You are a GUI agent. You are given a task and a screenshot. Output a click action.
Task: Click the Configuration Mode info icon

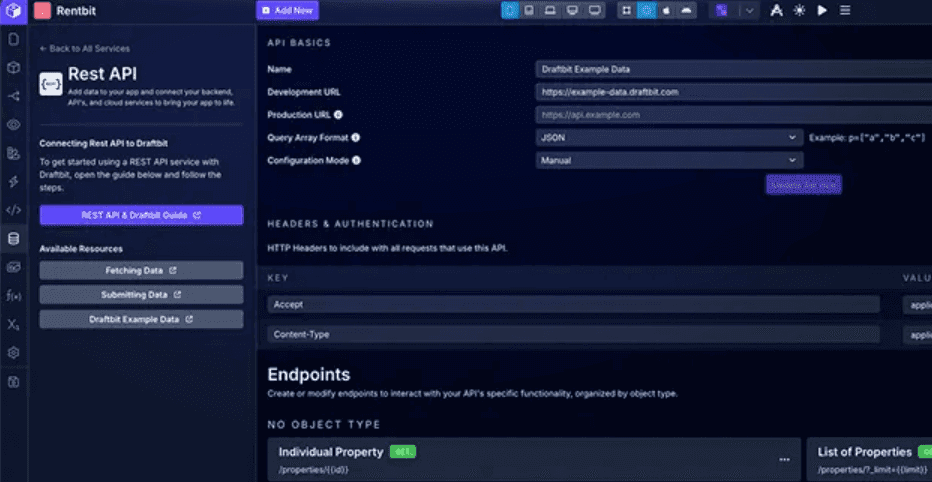[x=356, y=160]
